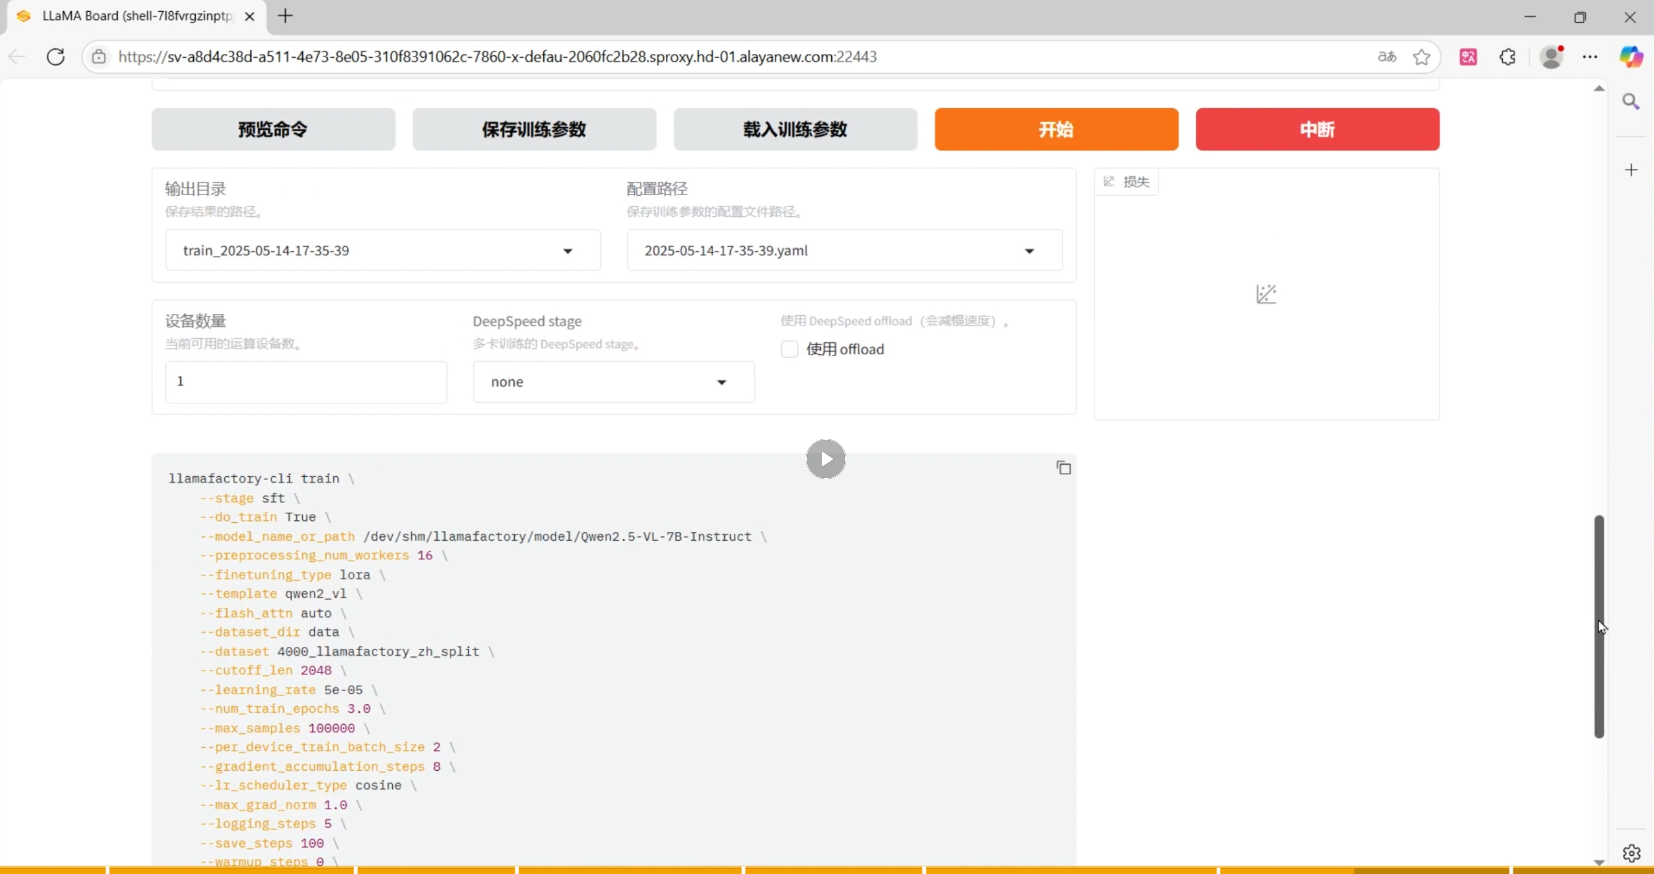Click the 设备数量 input field
Viewport: 1654px width, 874px height.
pyautogui.click(x=305, y=382)
